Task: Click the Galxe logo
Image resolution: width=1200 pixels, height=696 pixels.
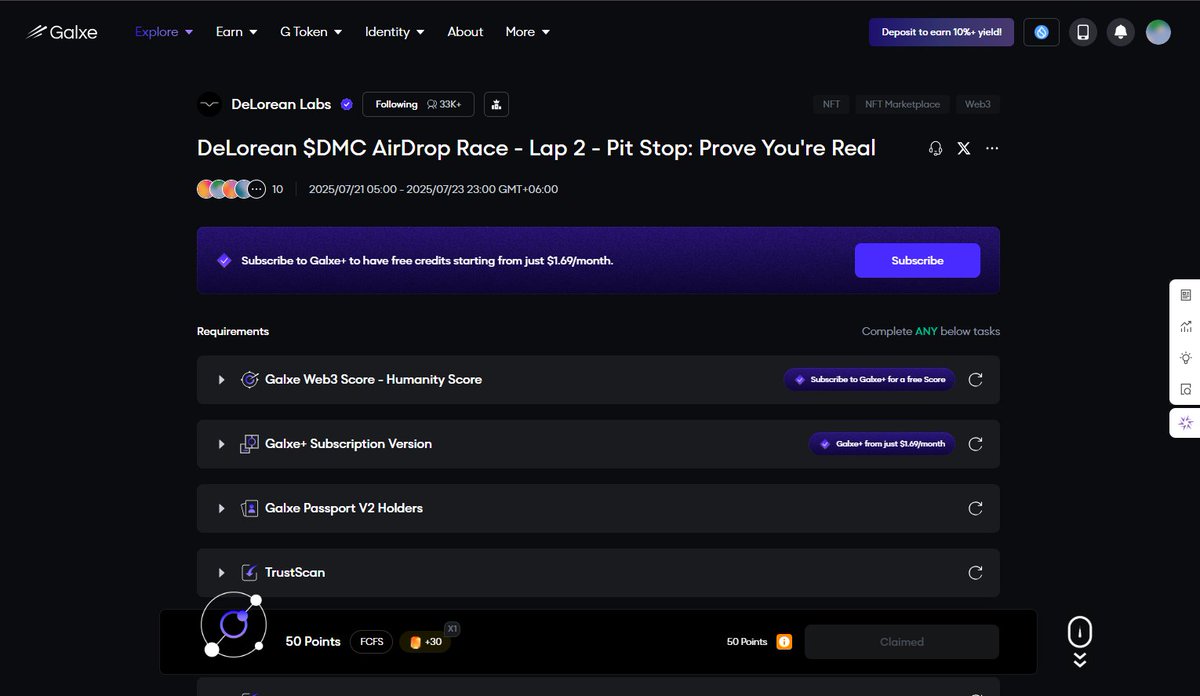Action: [62, 32]
